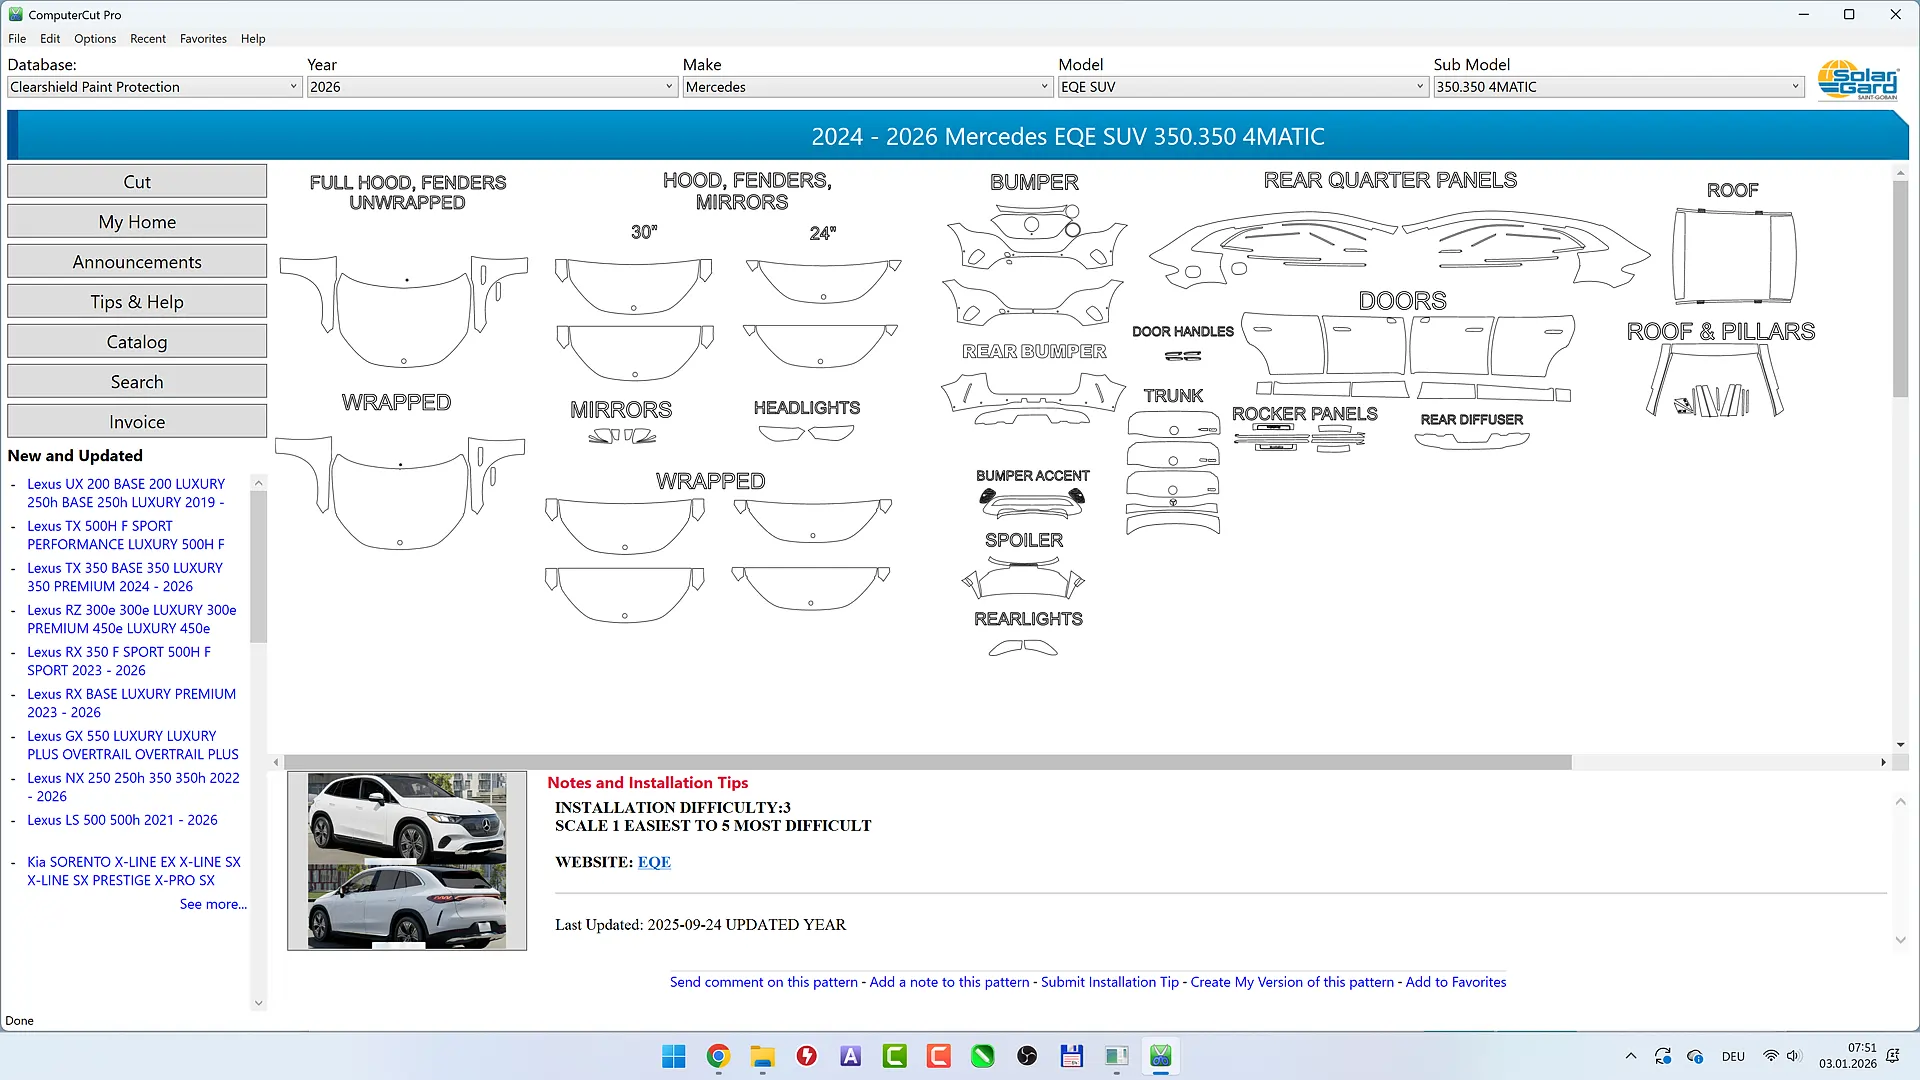Select the Door Handles pattern piece
This screenshot has height=1080, width=1920.
(x=1183, y=355)
